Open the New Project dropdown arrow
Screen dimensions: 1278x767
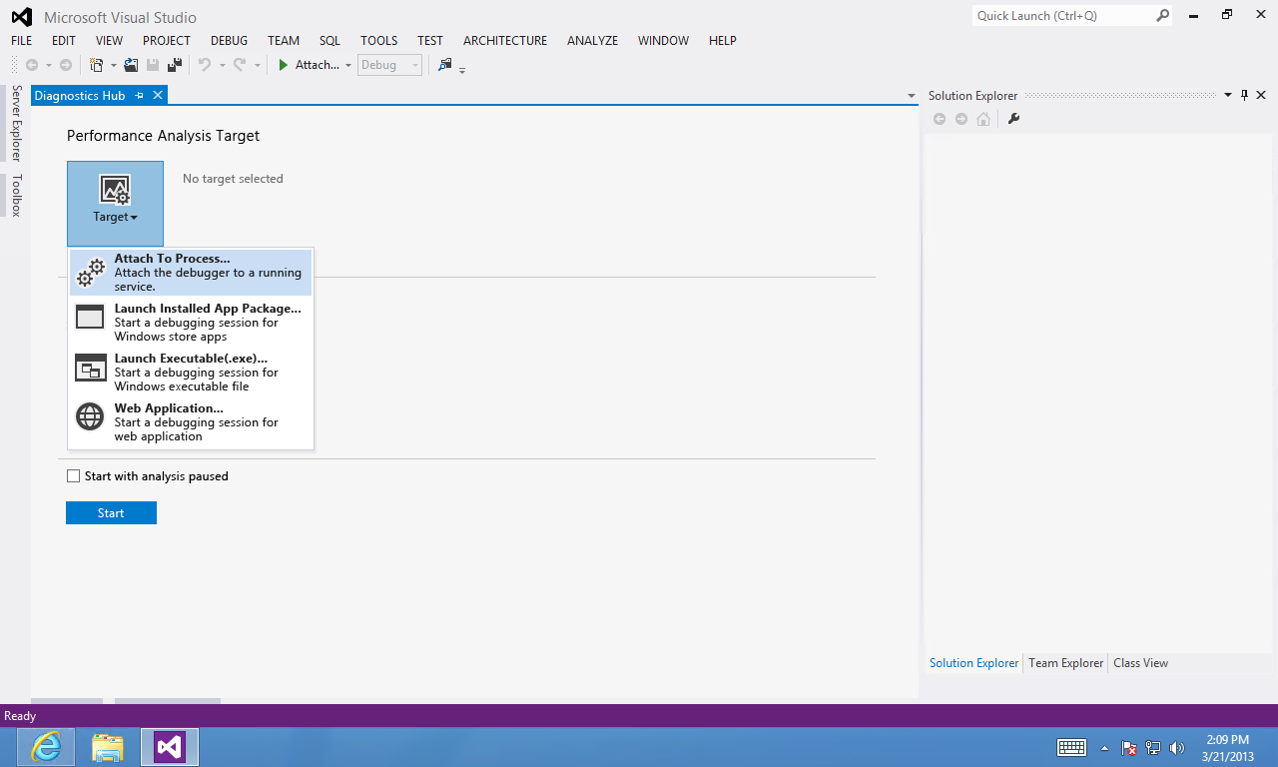pos(113,66)
